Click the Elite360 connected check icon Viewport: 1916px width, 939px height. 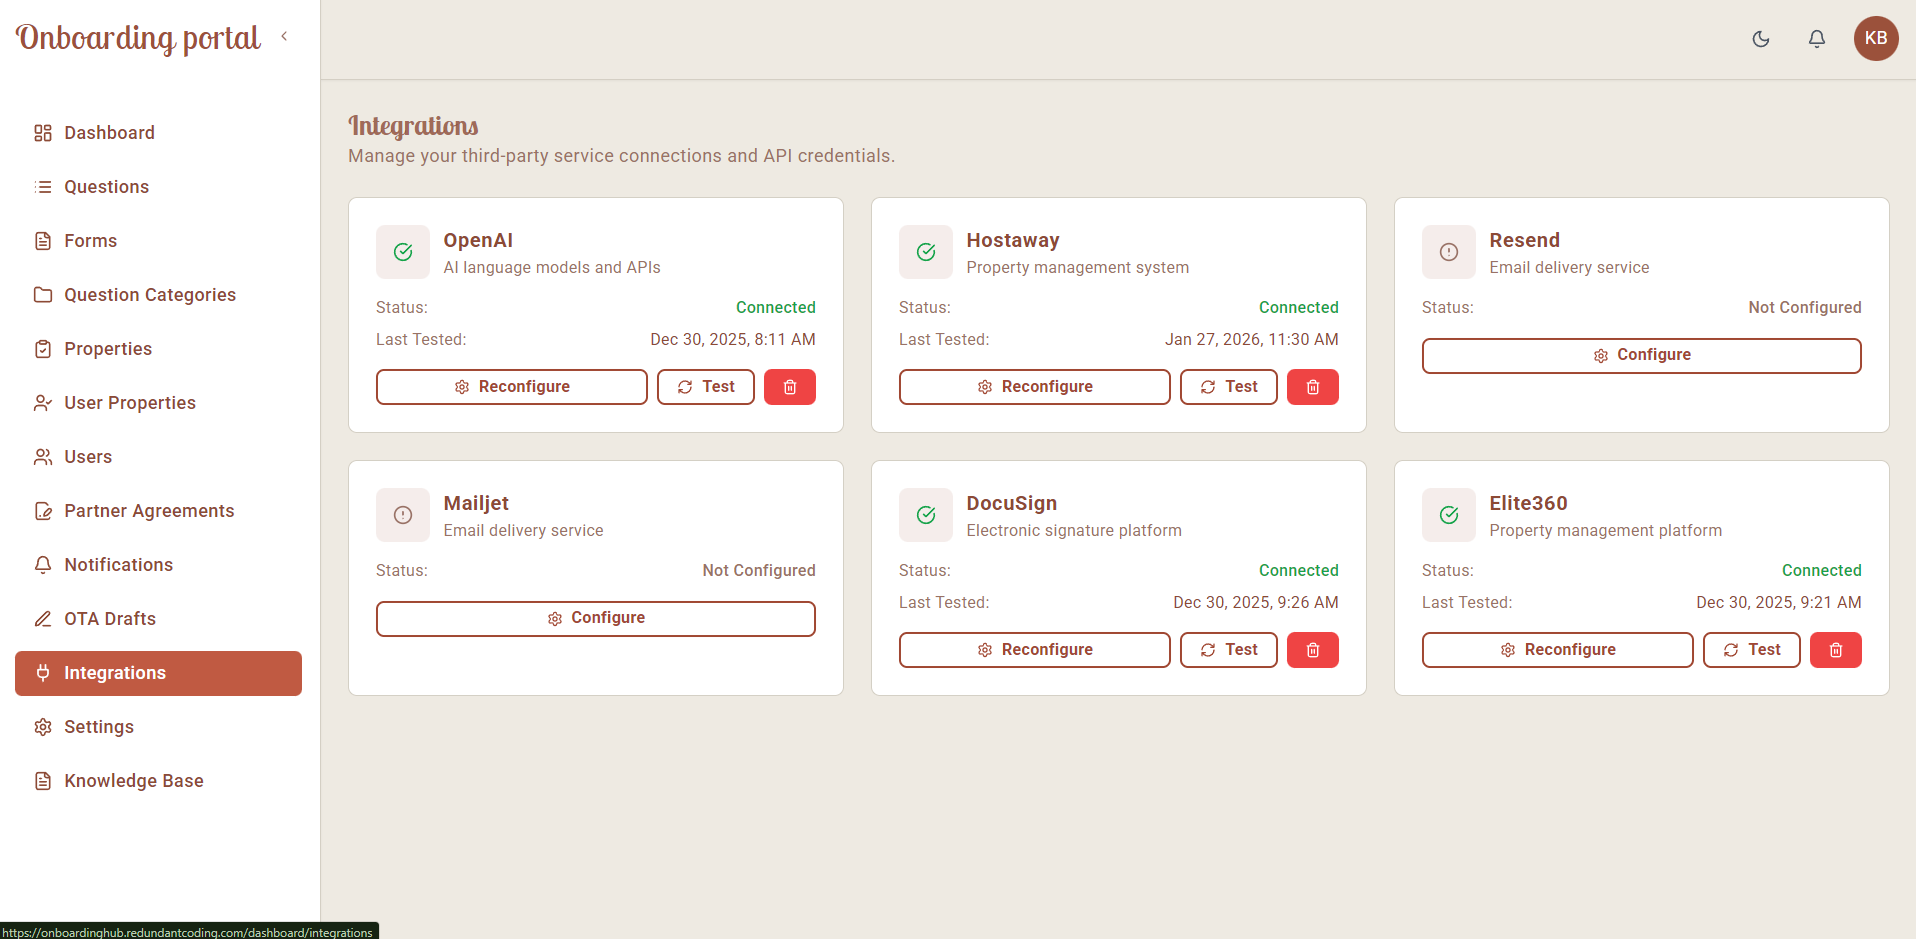[1449, 515]
